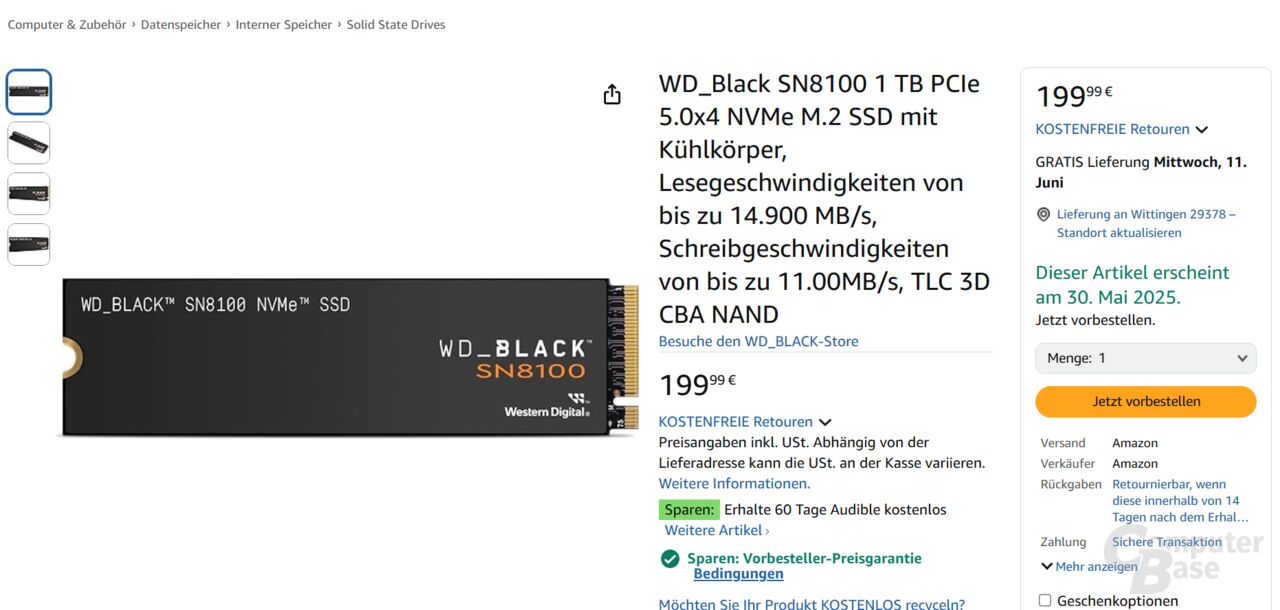Click the Jetzt vorbestellen button
Screen dimensions: 1280x610
click(x=1145, y=401)
